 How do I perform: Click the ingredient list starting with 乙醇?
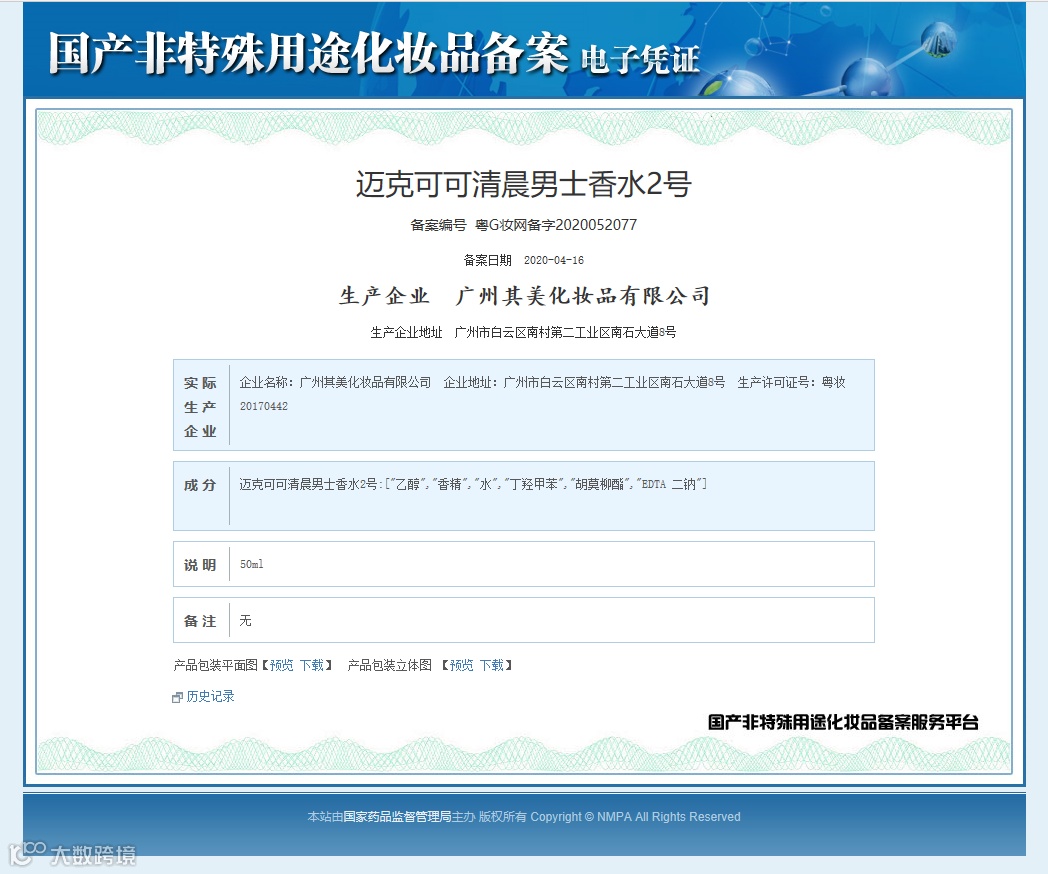[546, 484]
